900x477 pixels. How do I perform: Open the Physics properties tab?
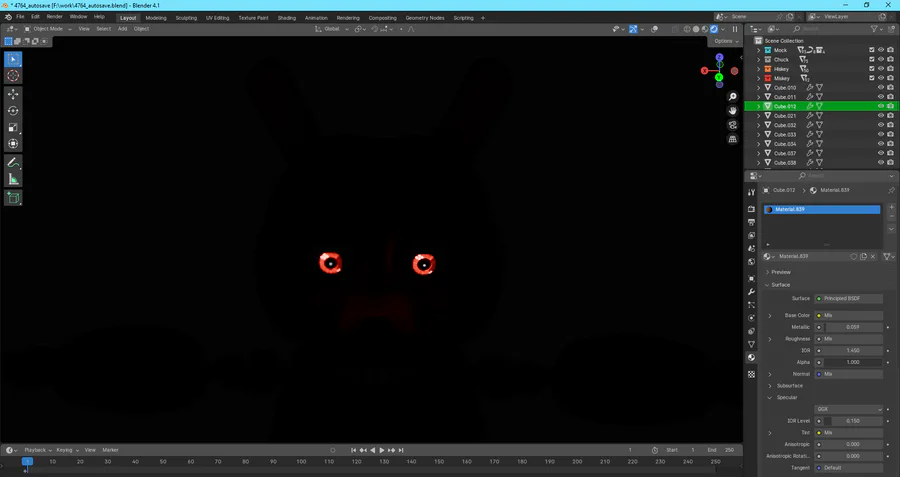[751, 318]
